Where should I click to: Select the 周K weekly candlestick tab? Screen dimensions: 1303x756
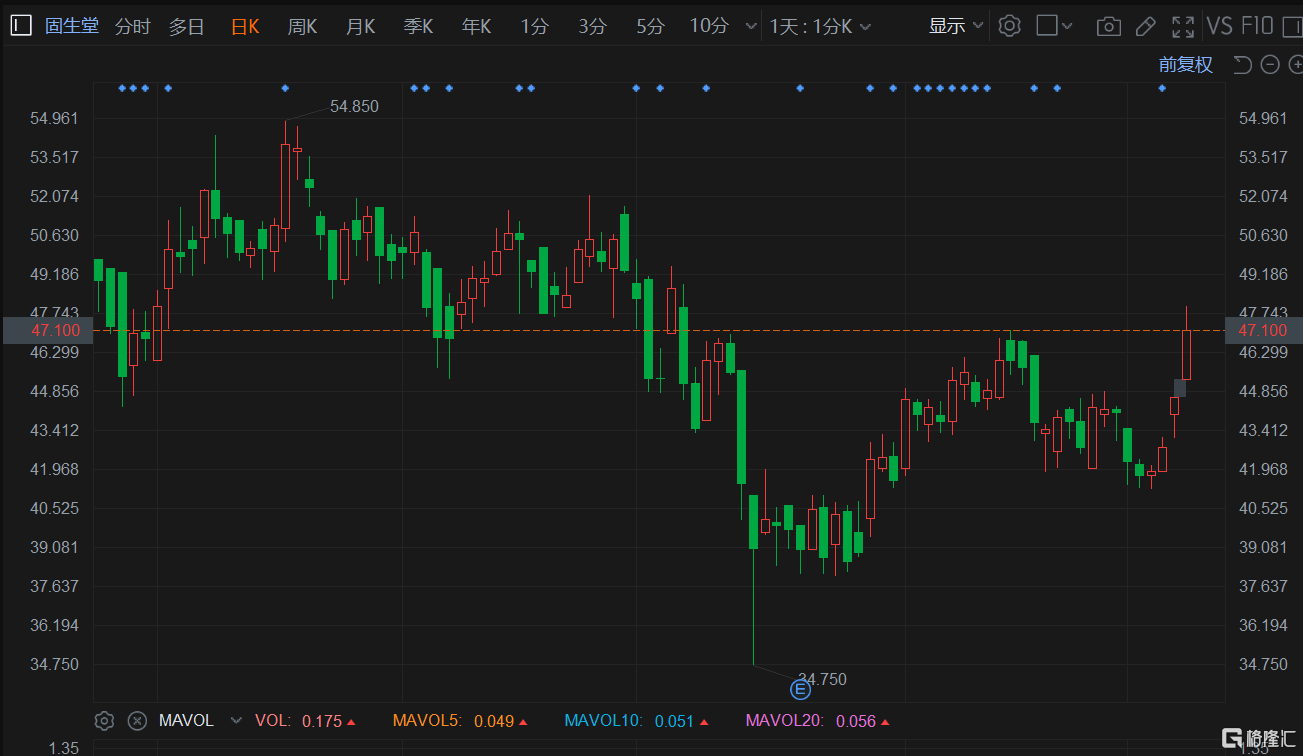302,27
